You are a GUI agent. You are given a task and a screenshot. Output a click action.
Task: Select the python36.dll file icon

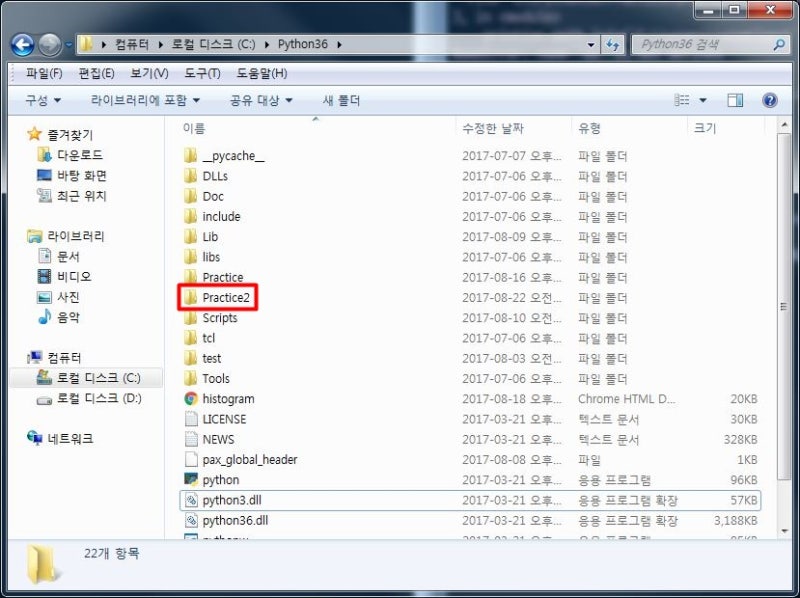[191, 520]
